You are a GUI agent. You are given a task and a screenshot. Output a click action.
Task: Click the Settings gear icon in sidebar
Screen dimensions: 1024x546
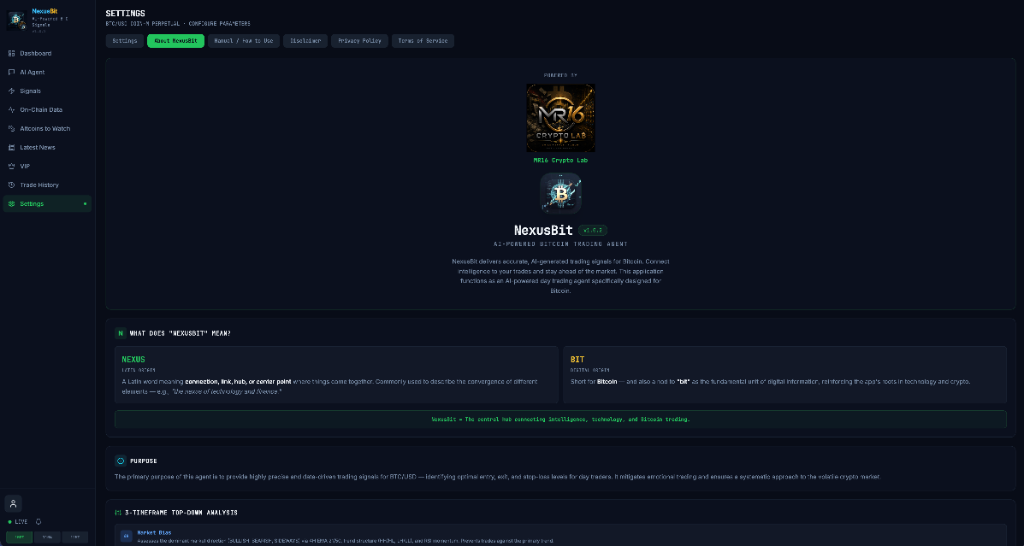(12, 204)
